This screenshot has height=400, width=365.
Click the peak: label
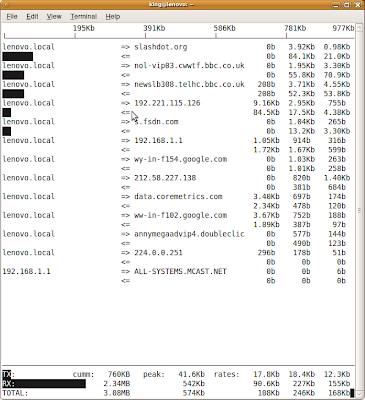point(154,374)
